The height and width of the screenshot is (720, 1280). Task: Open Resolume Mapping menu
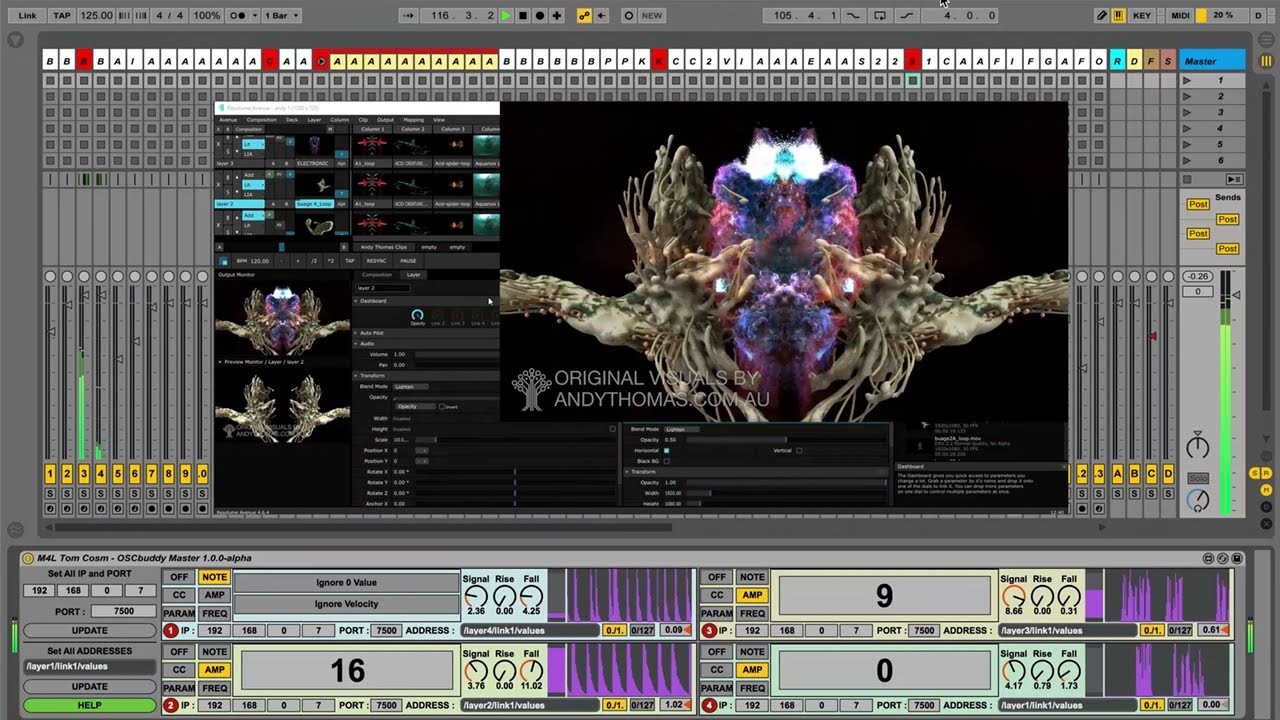tap(413, 120)
